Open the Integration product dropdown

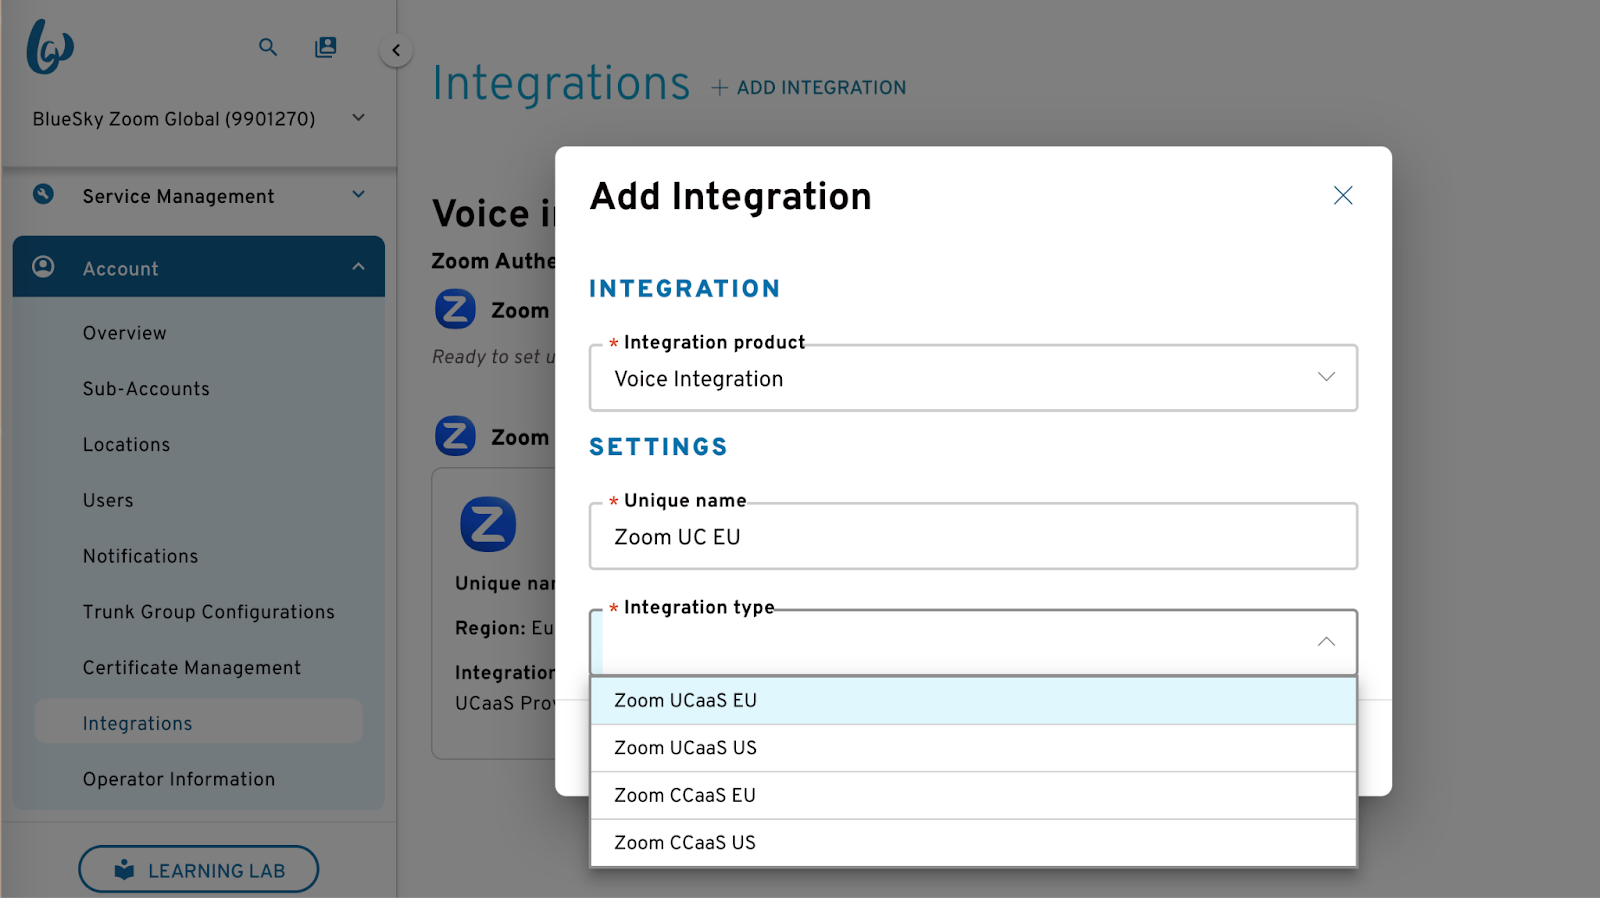point(973,378)
